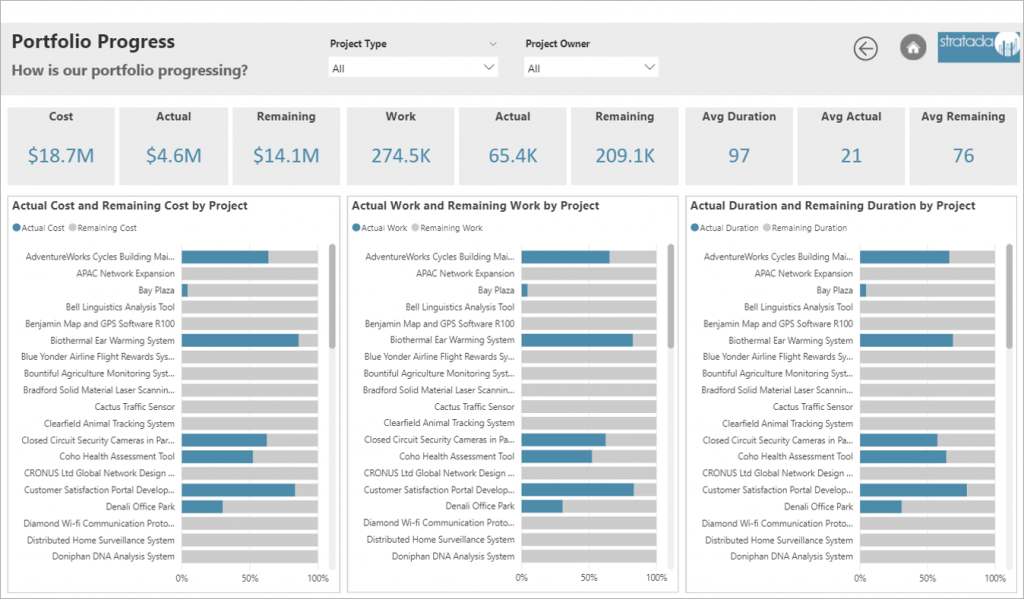Select gray APAC Network Expansion bar in Cost chart

250,274
